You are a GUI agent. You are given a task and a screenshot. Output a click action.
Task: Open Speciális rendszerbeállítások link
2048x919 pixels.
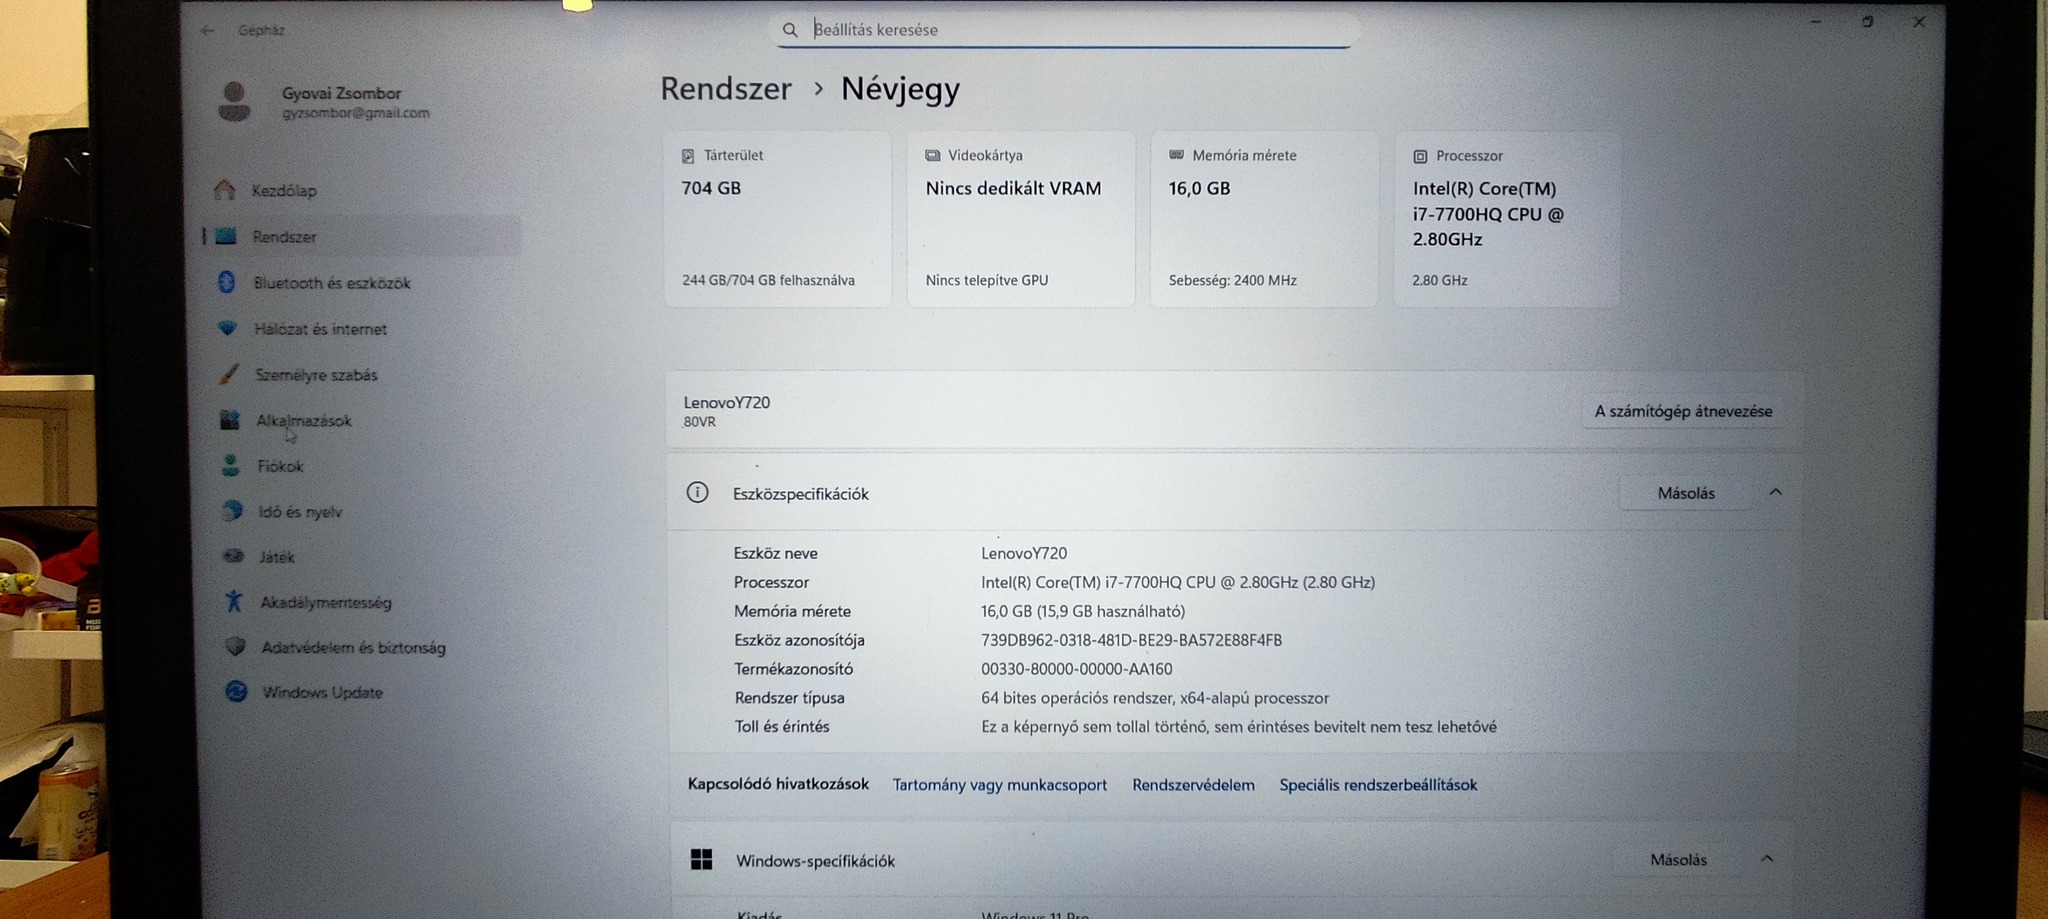click(1378, 785)
